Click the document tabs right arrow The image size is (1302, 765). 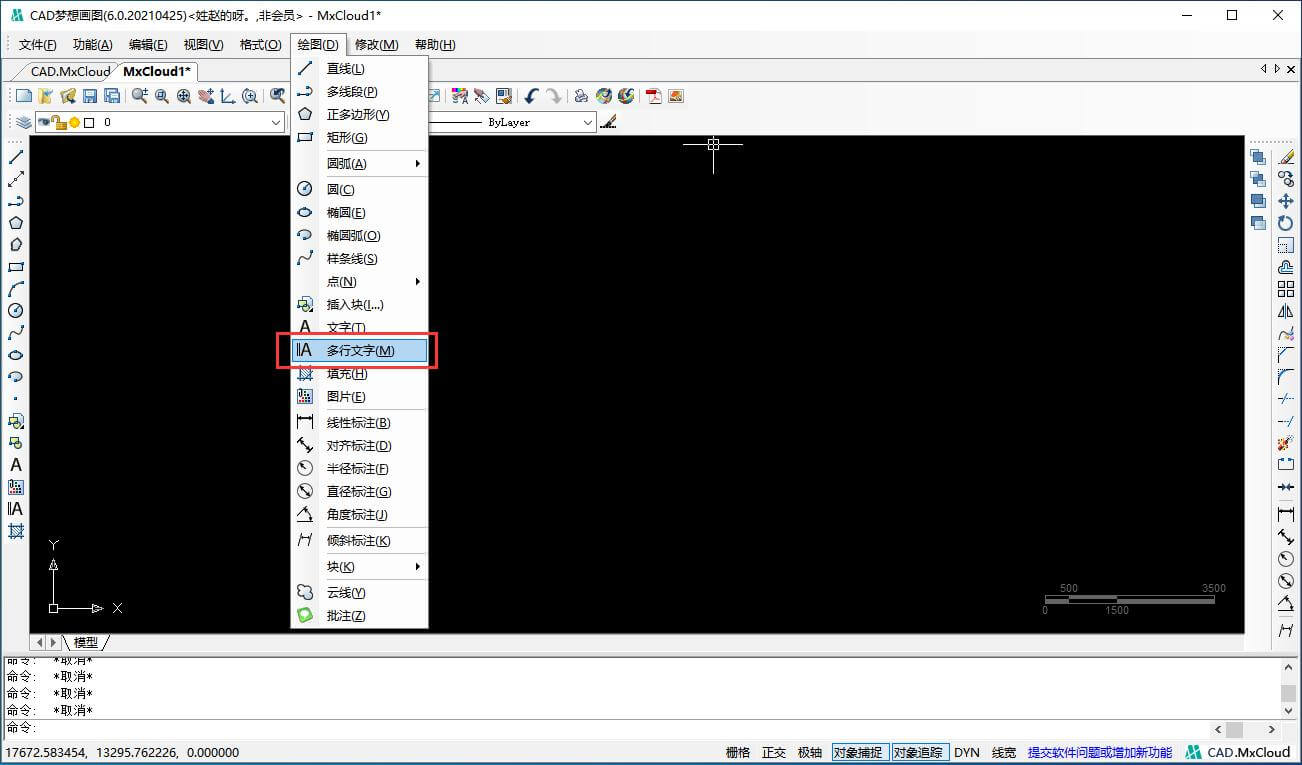click(x=1276, y=69)
